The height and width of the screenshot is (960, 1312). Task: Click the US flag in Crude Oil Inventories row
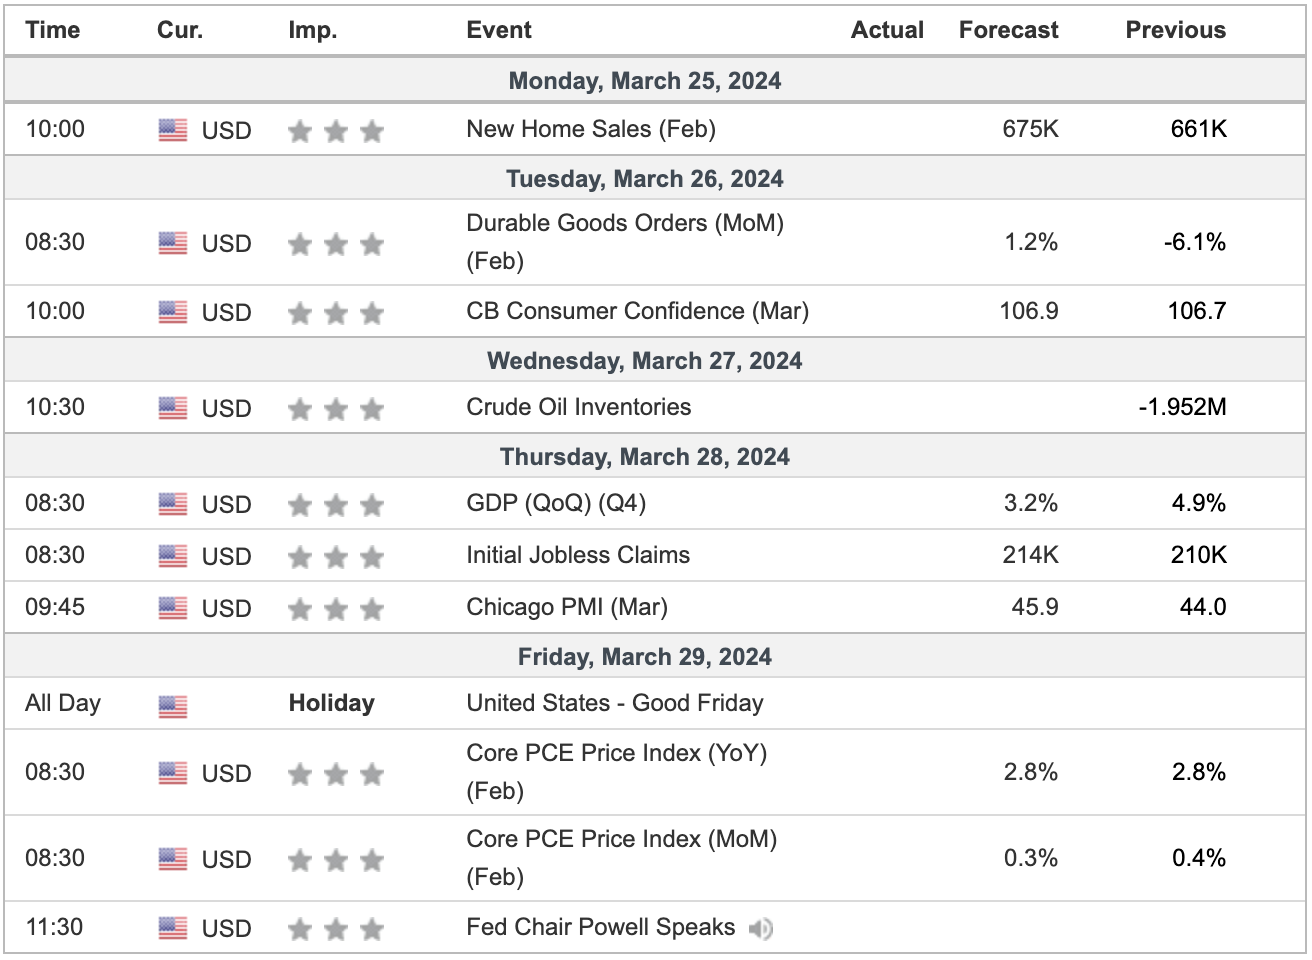pyautogui.click(x=173, y=408)
